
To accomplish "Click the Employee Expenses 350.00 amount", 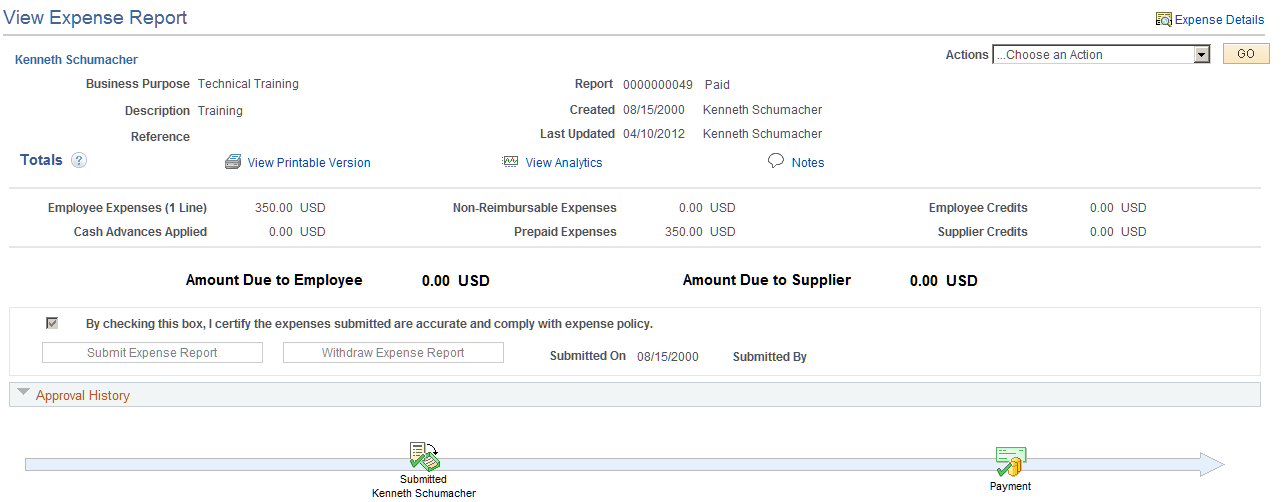I will 274,208.
